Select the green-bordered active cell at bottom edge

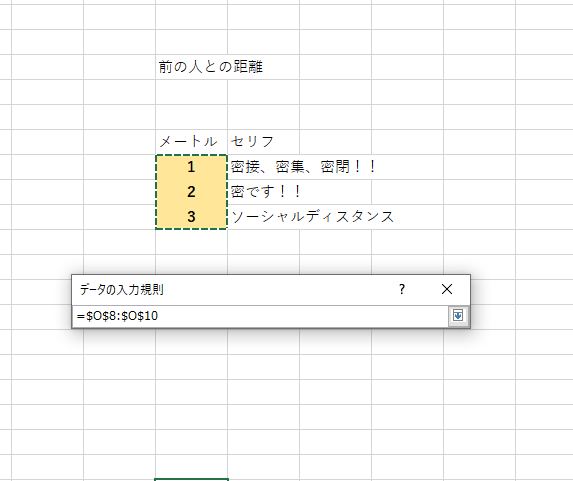pyautogui.click(x=191, y=480)
